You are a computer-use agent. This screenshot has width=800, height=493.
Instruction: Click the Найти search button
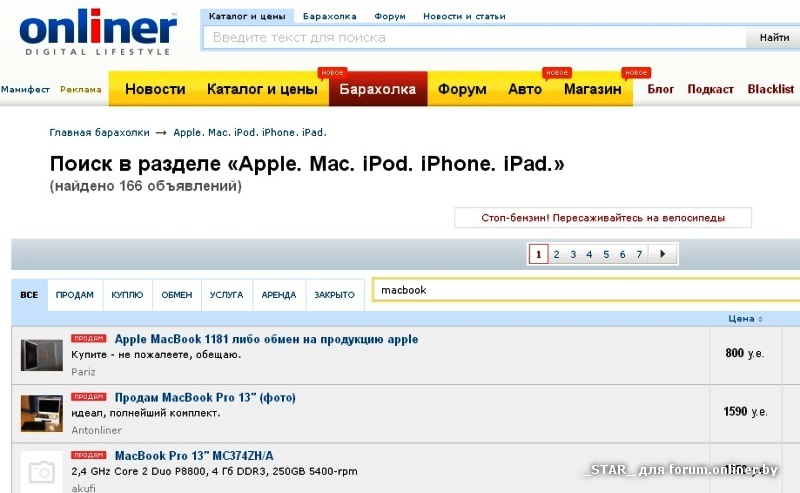[x=773, y=37]
